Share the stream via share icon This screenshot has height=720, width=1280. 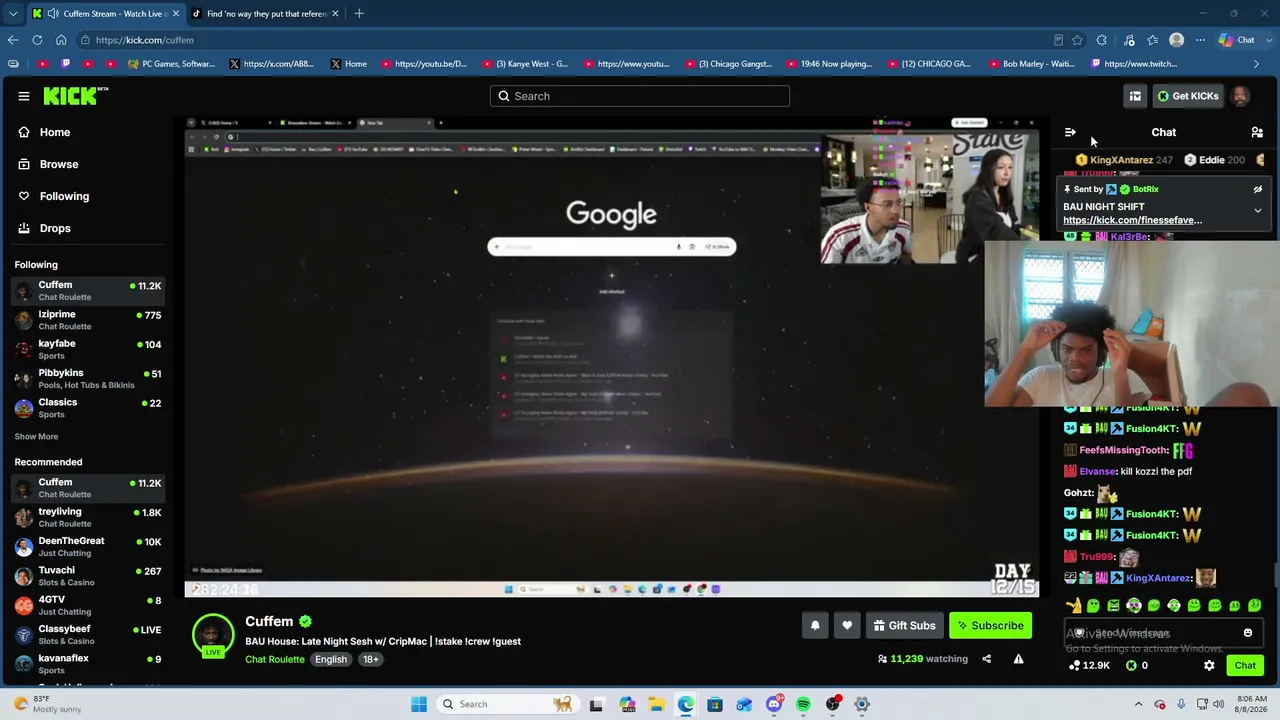986,659
